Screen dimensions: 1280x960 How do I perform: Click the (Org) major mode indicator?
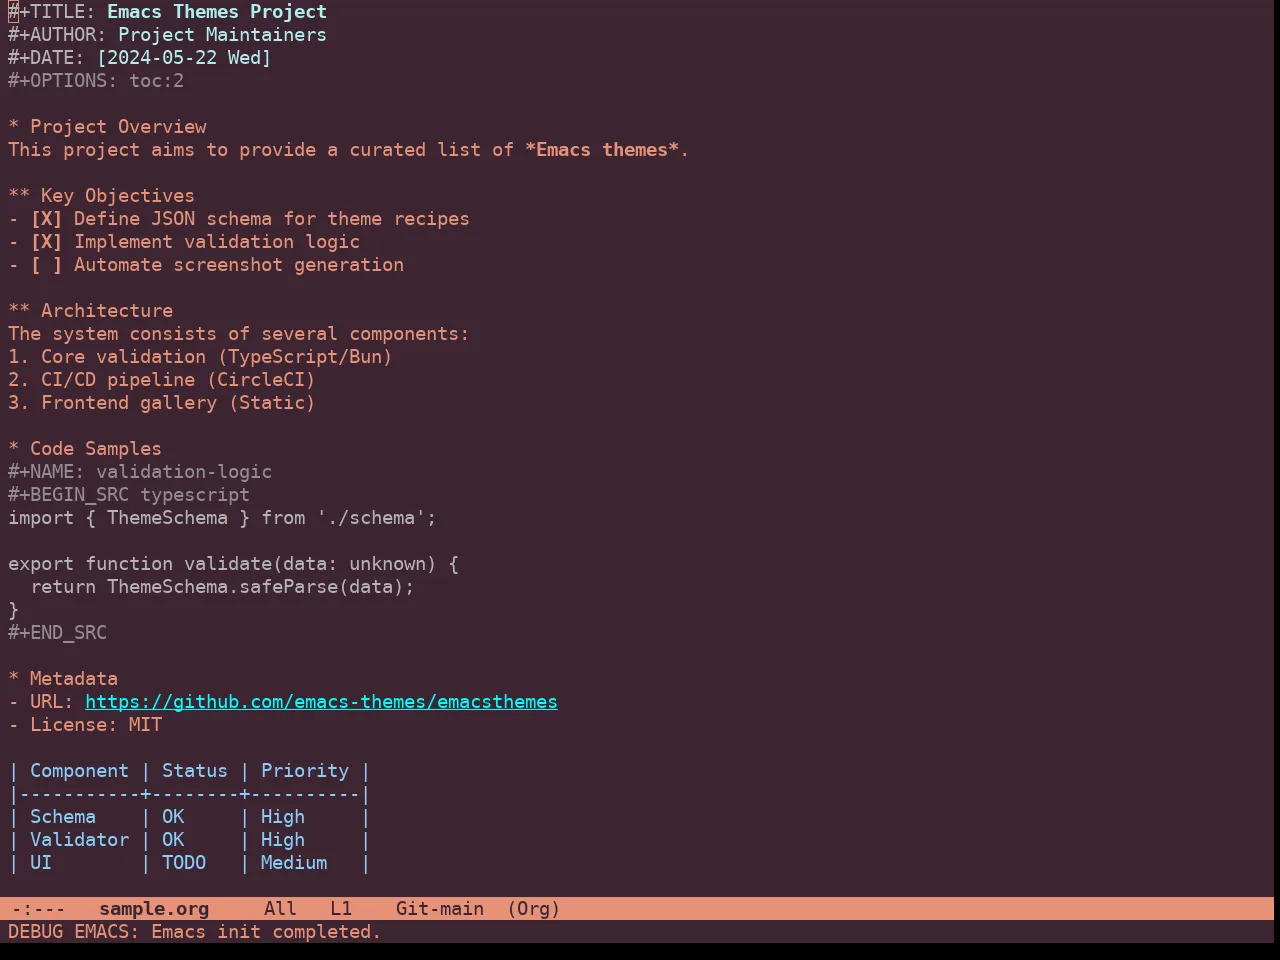coord(534,909)
